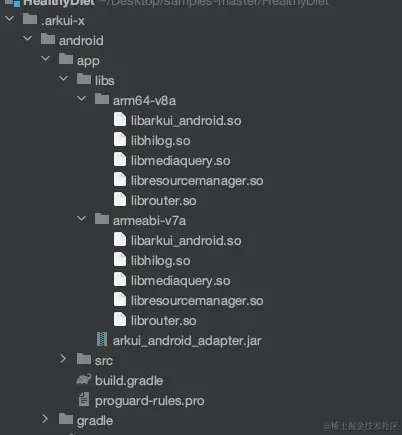Collapse the .arkui-x folder chevron

click(x=10, y=18)
